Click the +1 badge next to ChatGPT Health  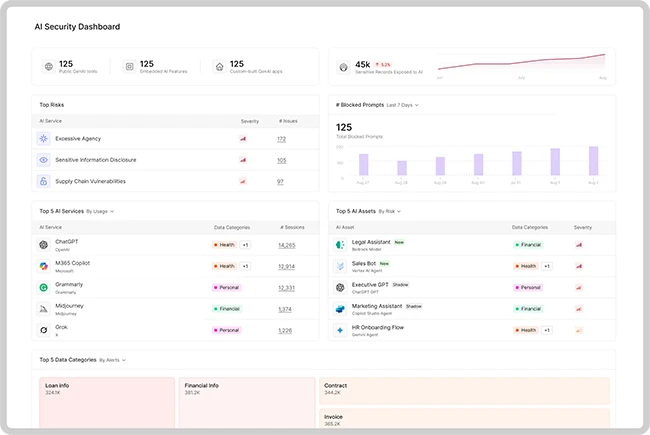pos(245,245)
